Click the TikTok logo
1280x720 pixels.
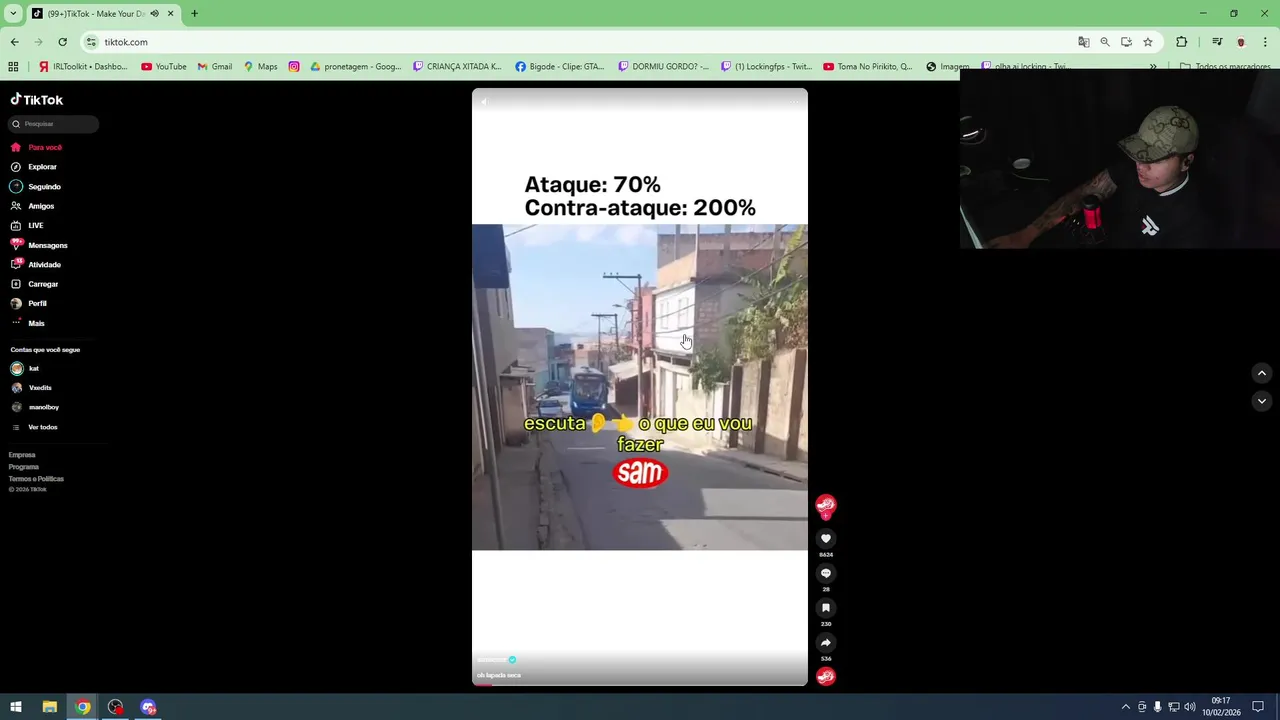(x=37, y=100)
